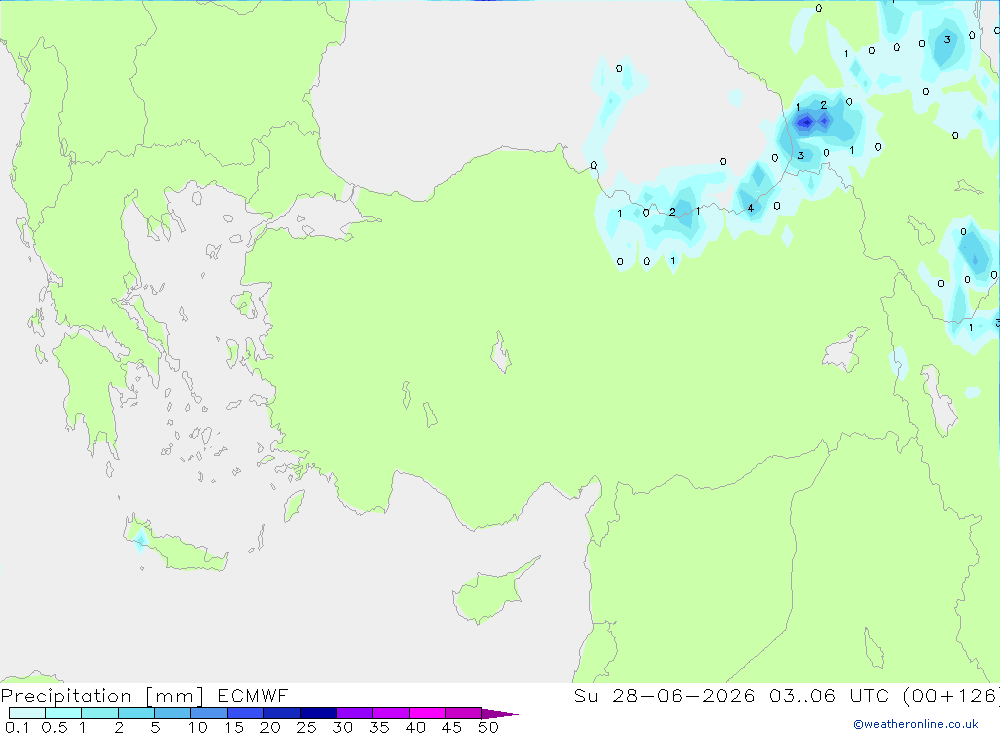
Task: Click the legend value label "15"
Action: click(234, 727)
